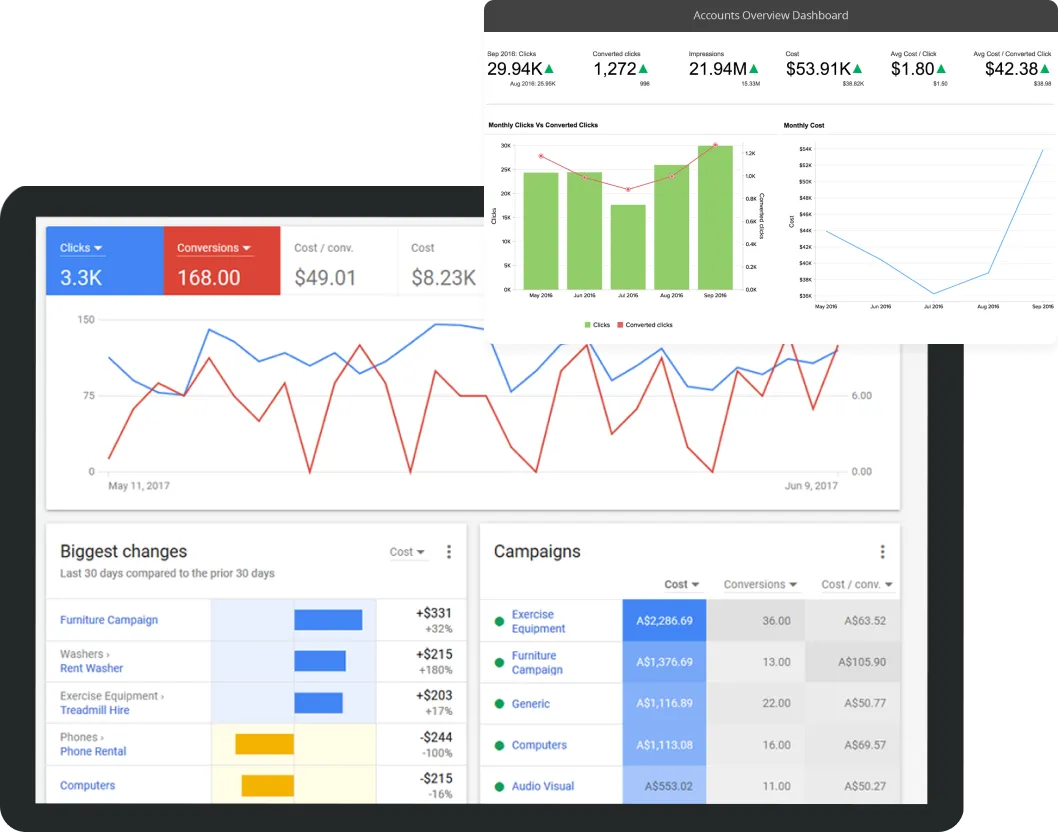
Task: Open the Furniture Campaign link in Biggest changes
Action: point(109,620)
